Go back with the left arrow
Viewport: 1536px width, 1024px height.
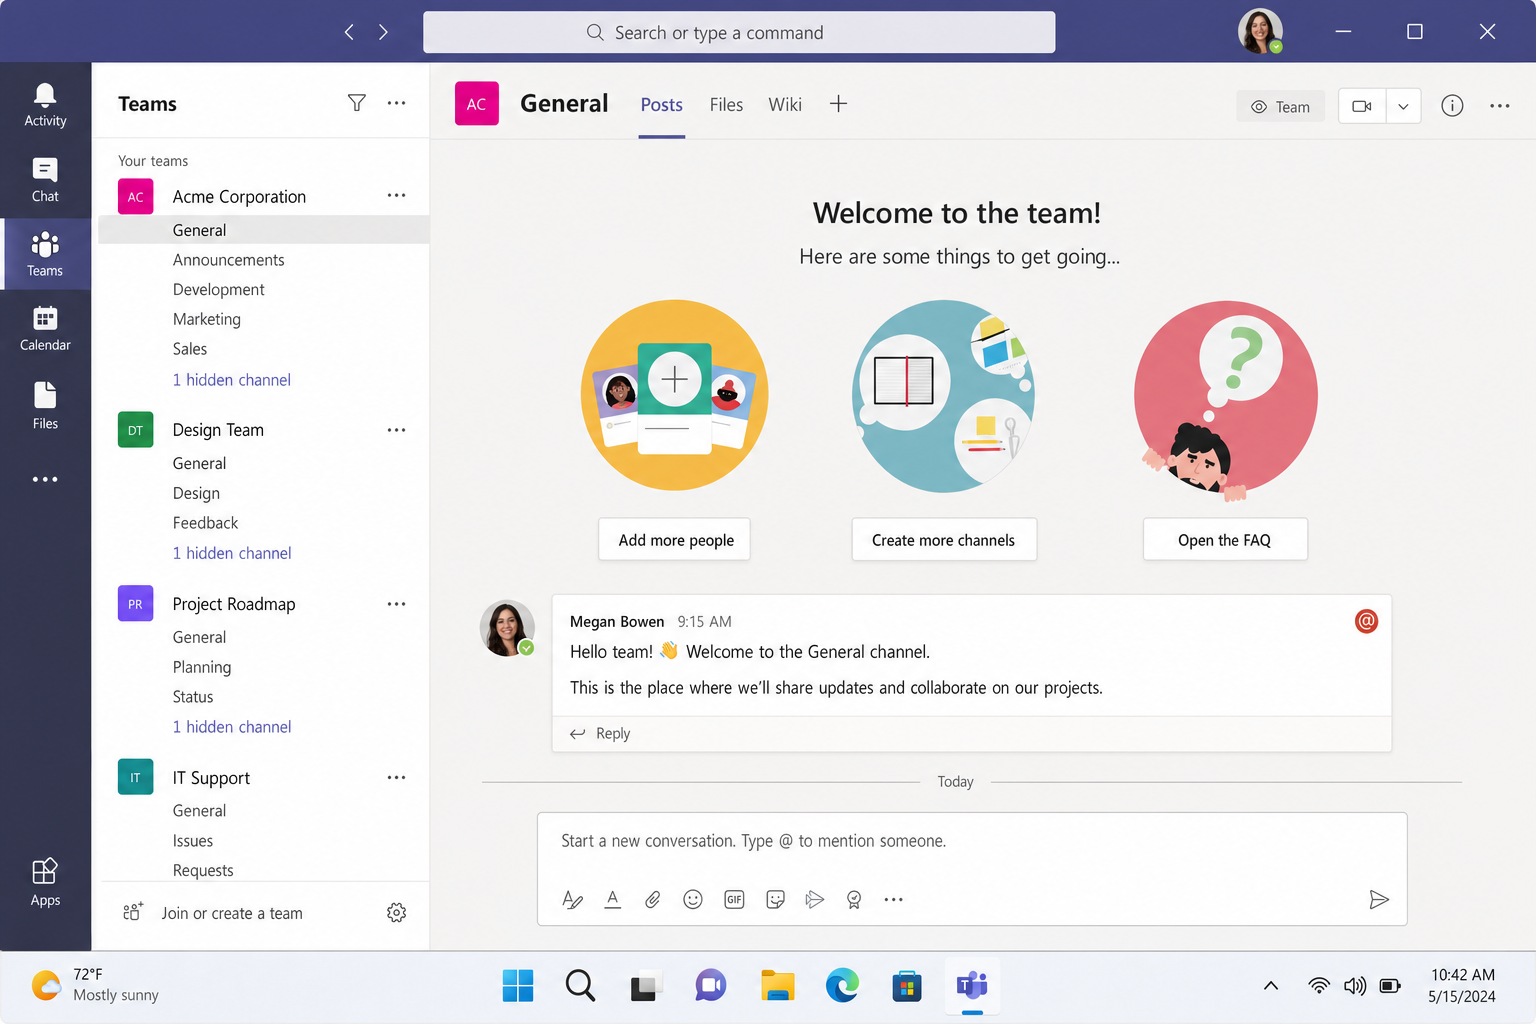(x=349, y=32)
